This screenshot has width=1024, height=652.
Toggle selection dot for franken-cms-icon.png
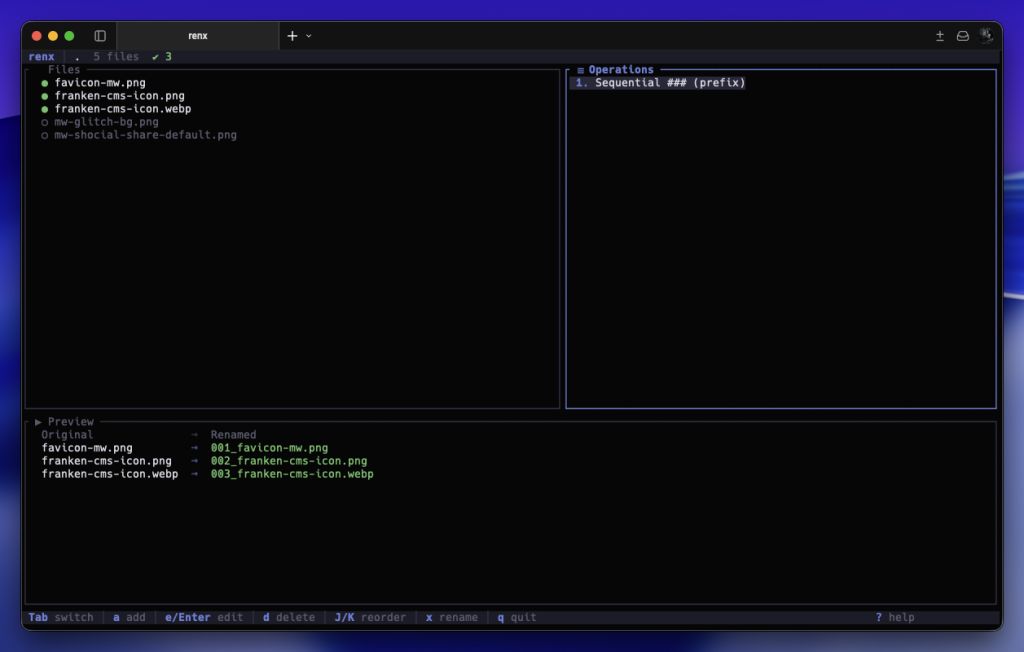click(x=44, y=96)
